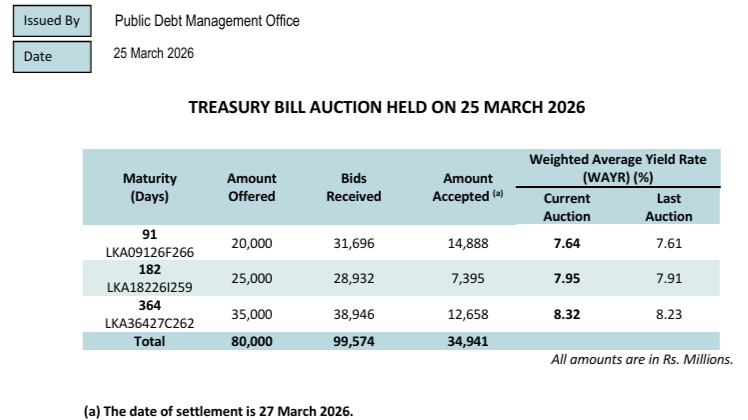The width and height of the screenshot is (748, 420).
Task: Click the 25 March 2026 date value
Action: tap(154, 53)
